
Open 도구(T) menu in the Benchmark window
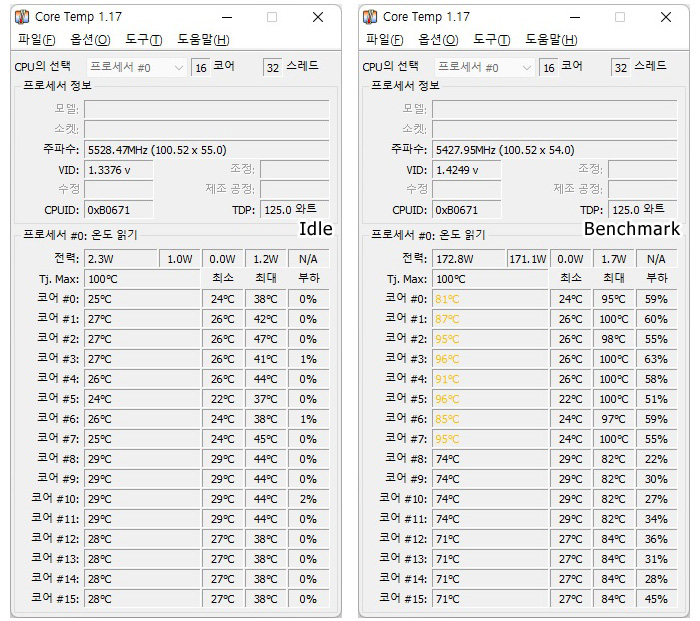click(x=491, y=40)
